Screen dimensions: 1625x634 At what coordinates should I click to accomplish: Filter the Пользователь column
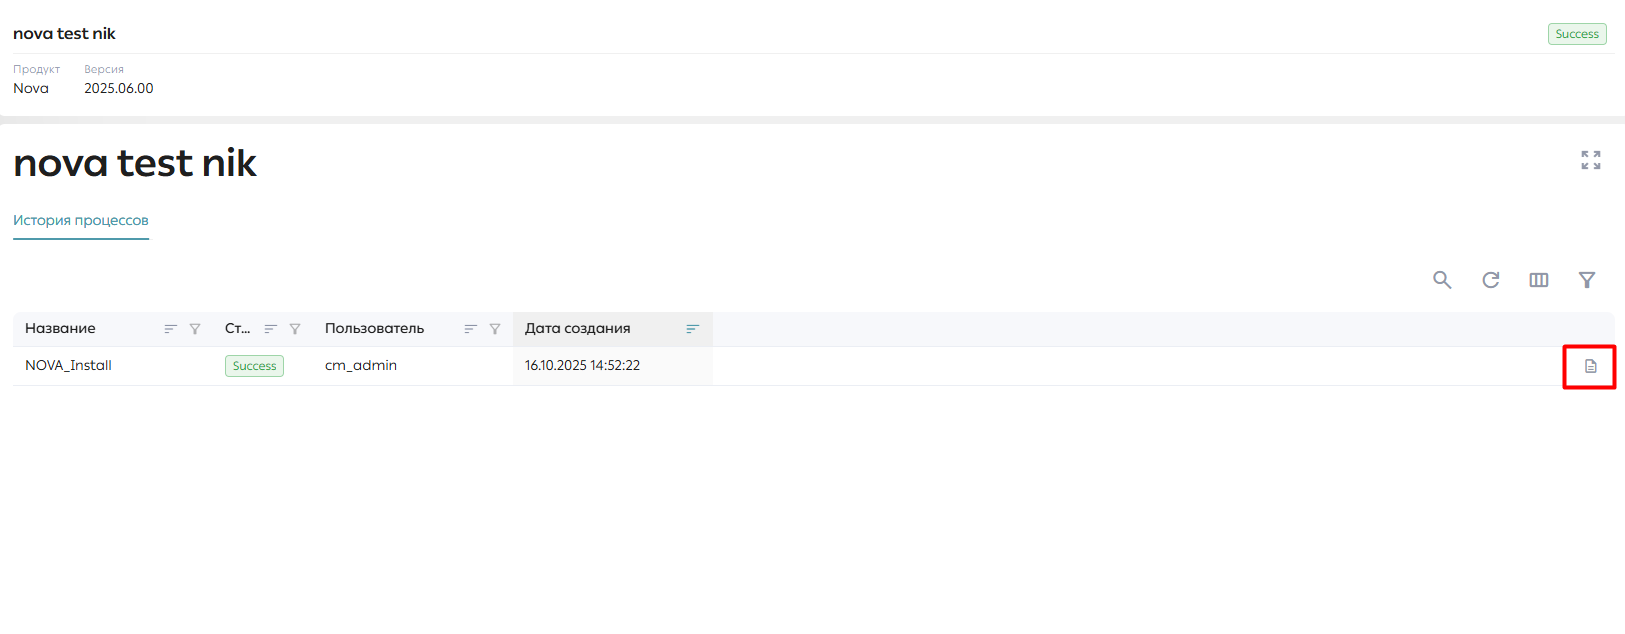click(x=495, y=329)
